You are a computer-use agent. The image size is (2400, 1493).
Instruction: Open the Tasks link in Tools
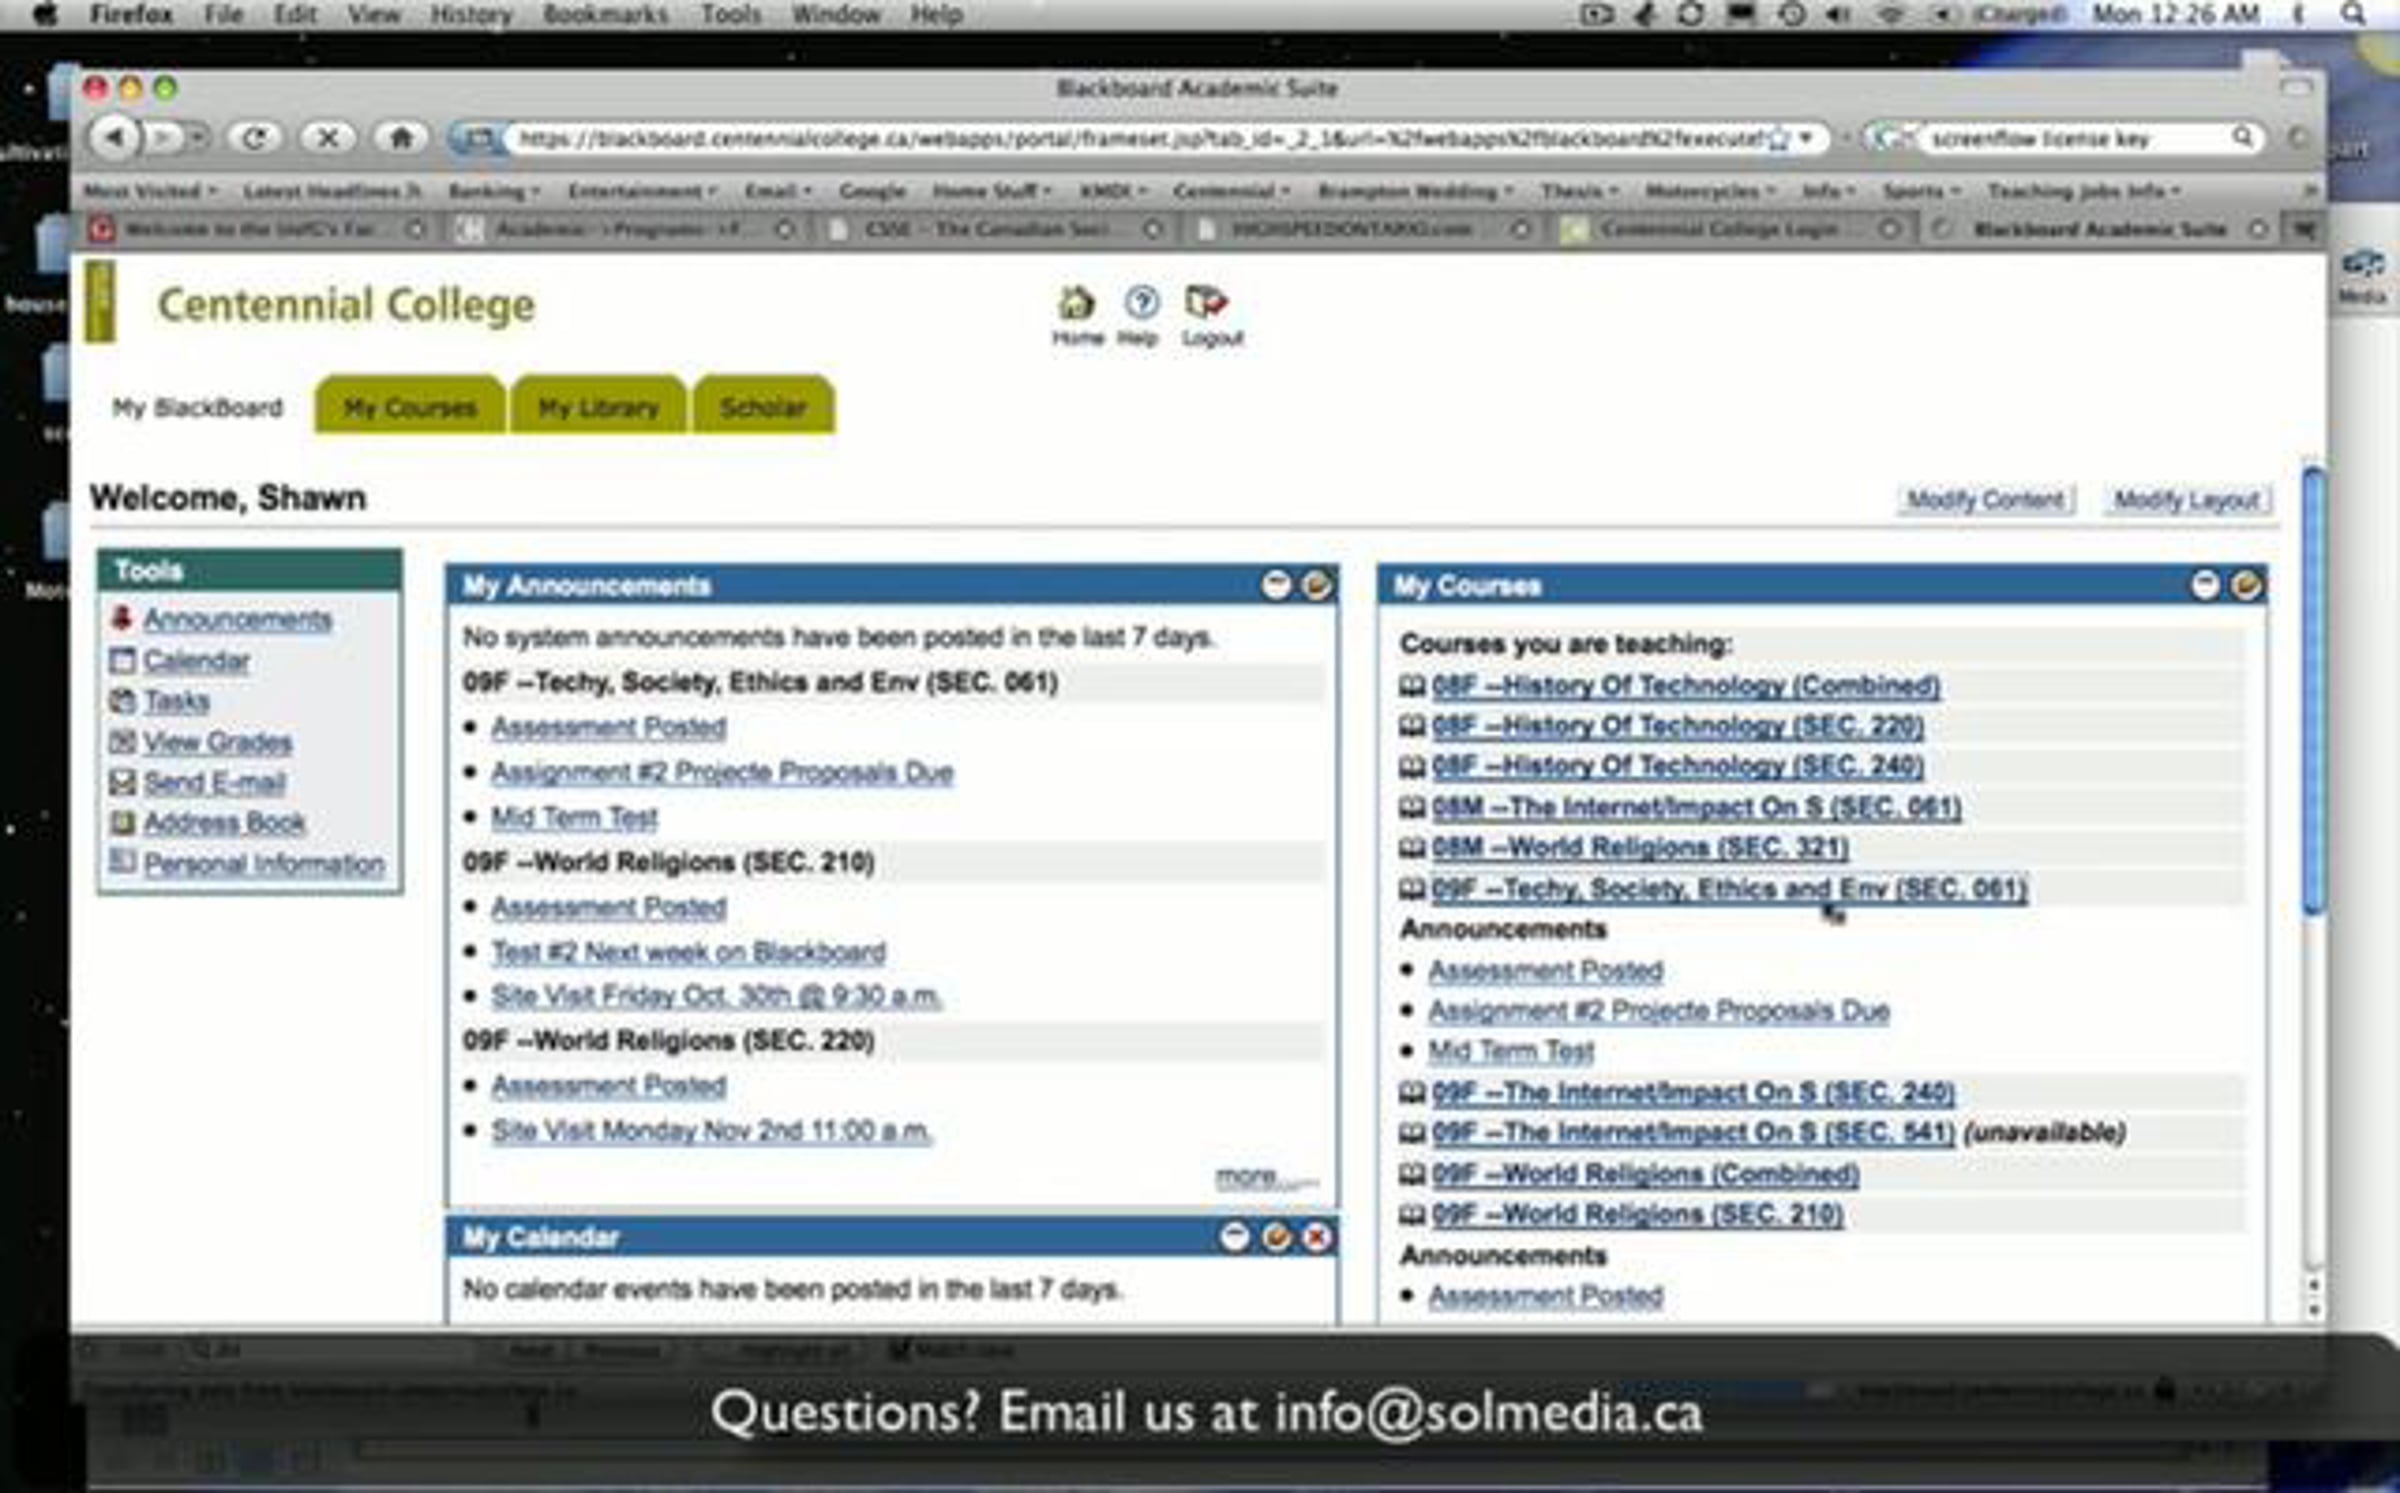pyautogui.click(x=177, y=701)
